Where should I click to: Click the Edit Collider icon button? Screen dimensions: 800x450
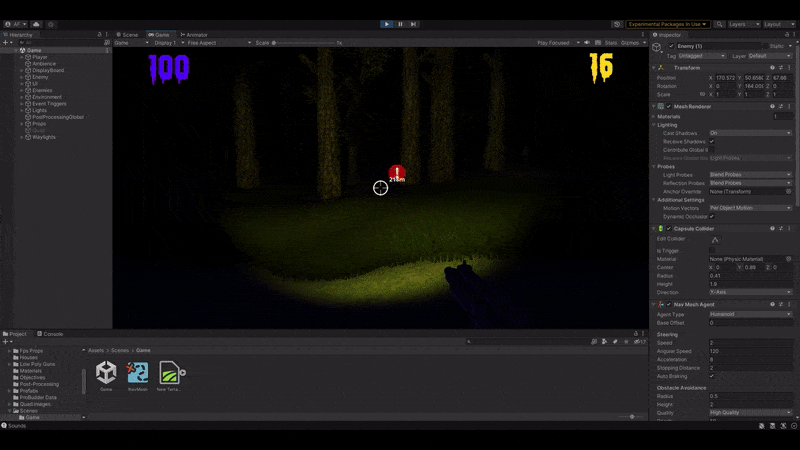[715, 239]
